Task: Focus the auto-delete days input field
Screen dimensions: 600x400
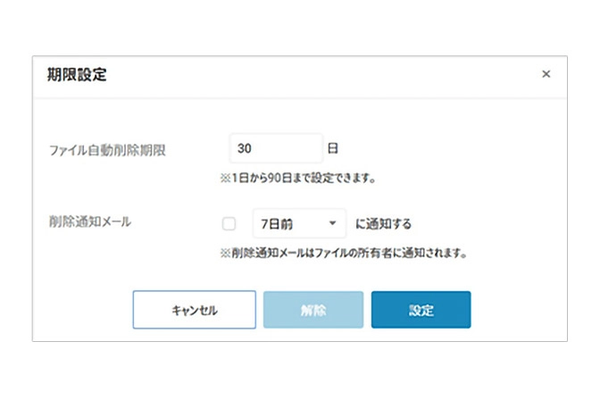Action: point(276,148)
